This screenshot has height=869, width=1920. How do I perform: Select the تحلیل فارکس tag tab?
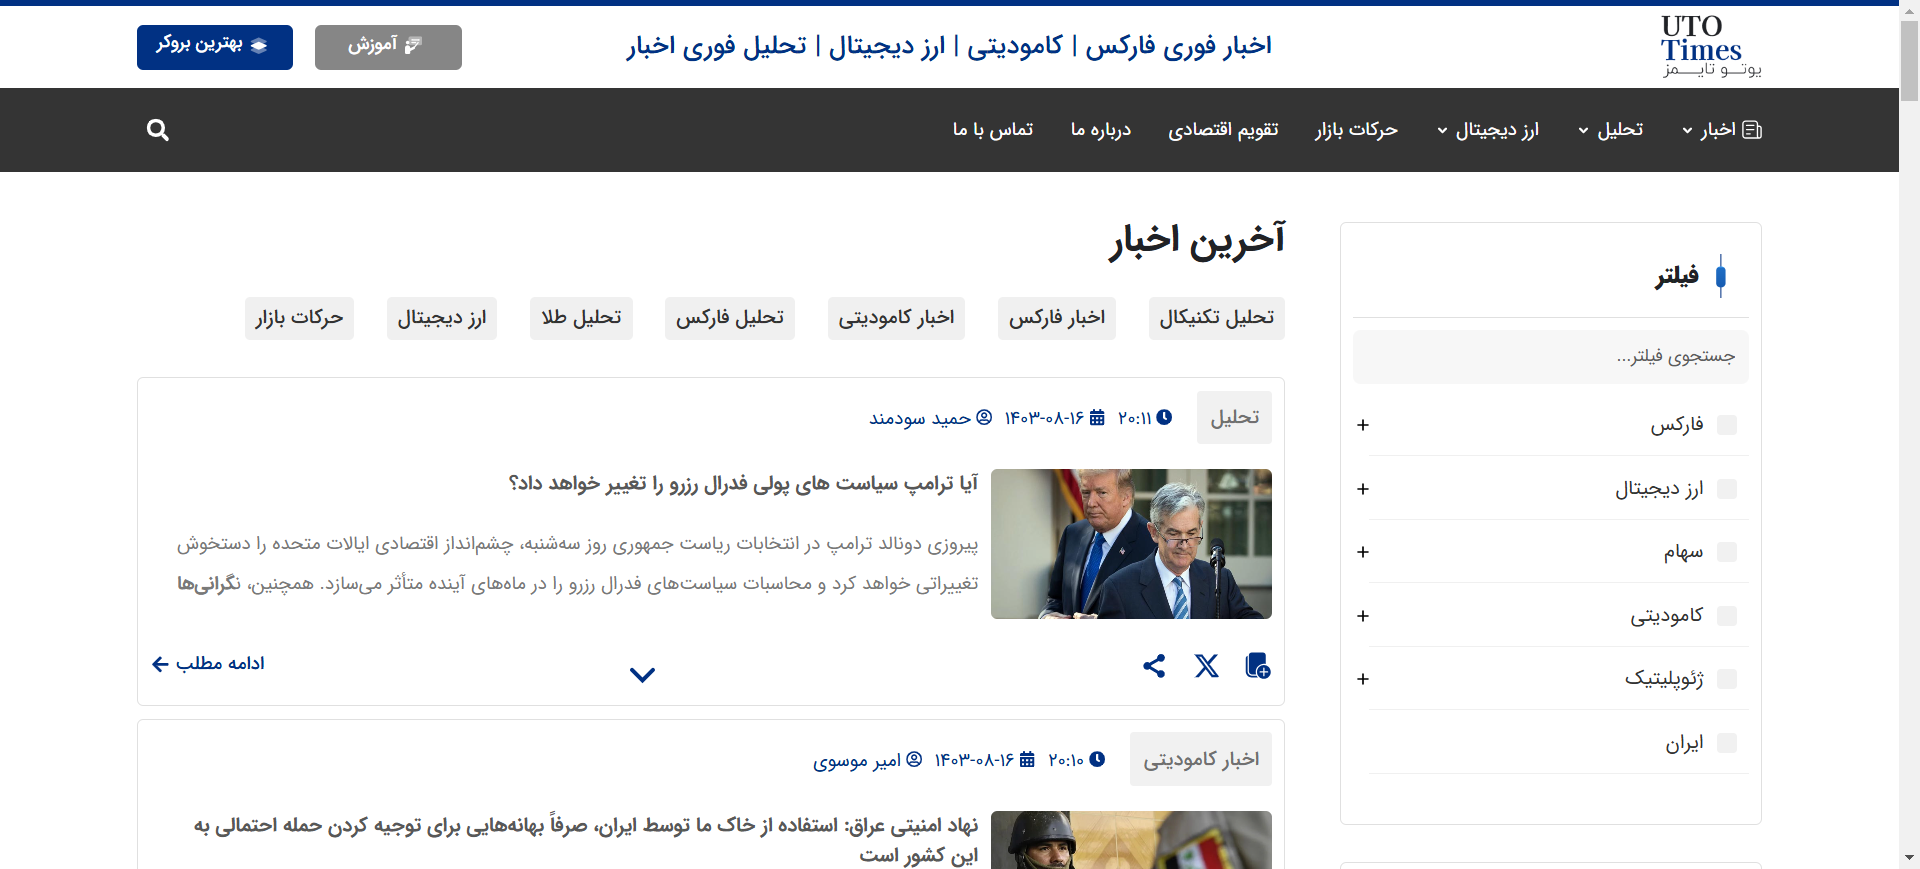point(730,318)
